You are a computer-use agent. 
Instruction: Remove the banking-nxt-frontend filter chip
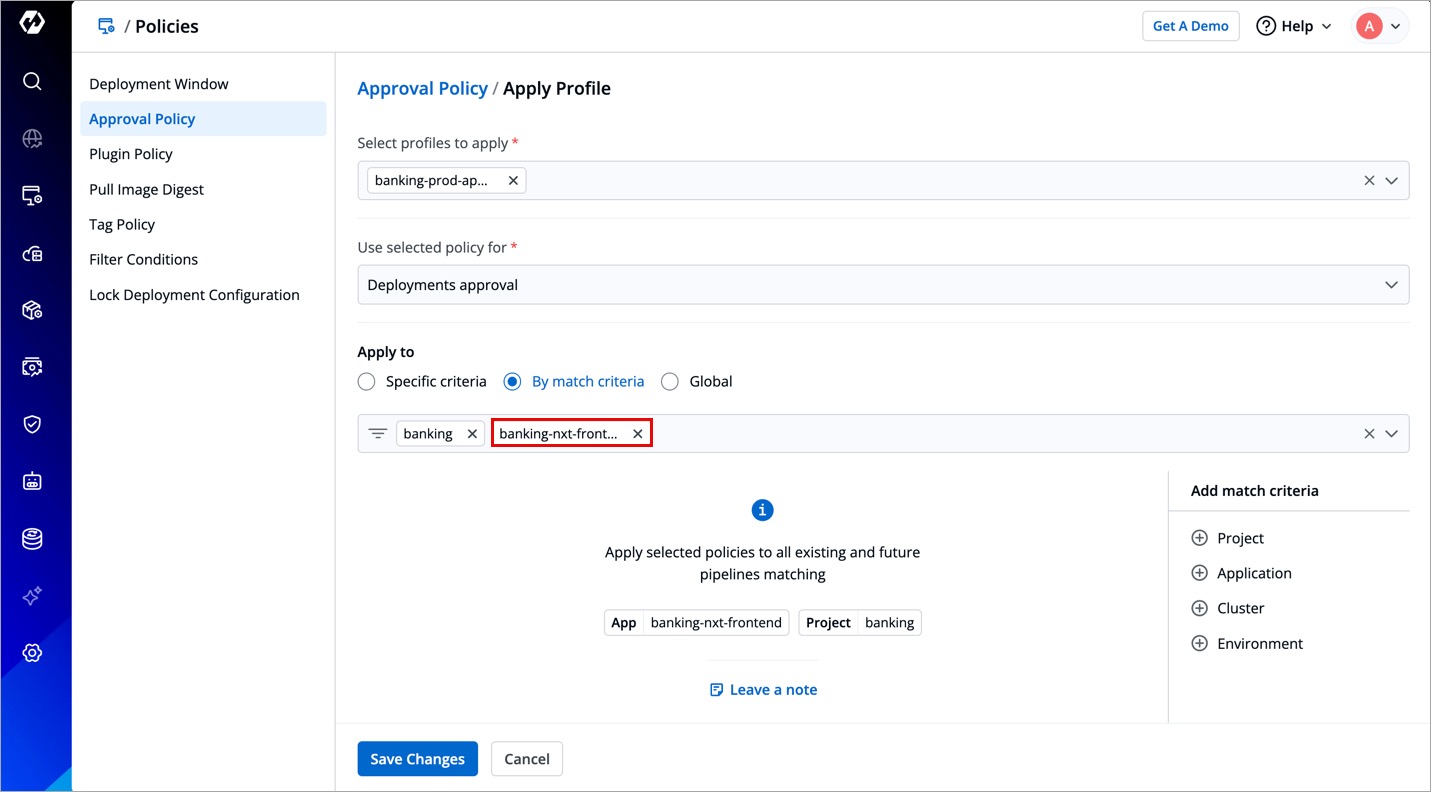point(637,434)
